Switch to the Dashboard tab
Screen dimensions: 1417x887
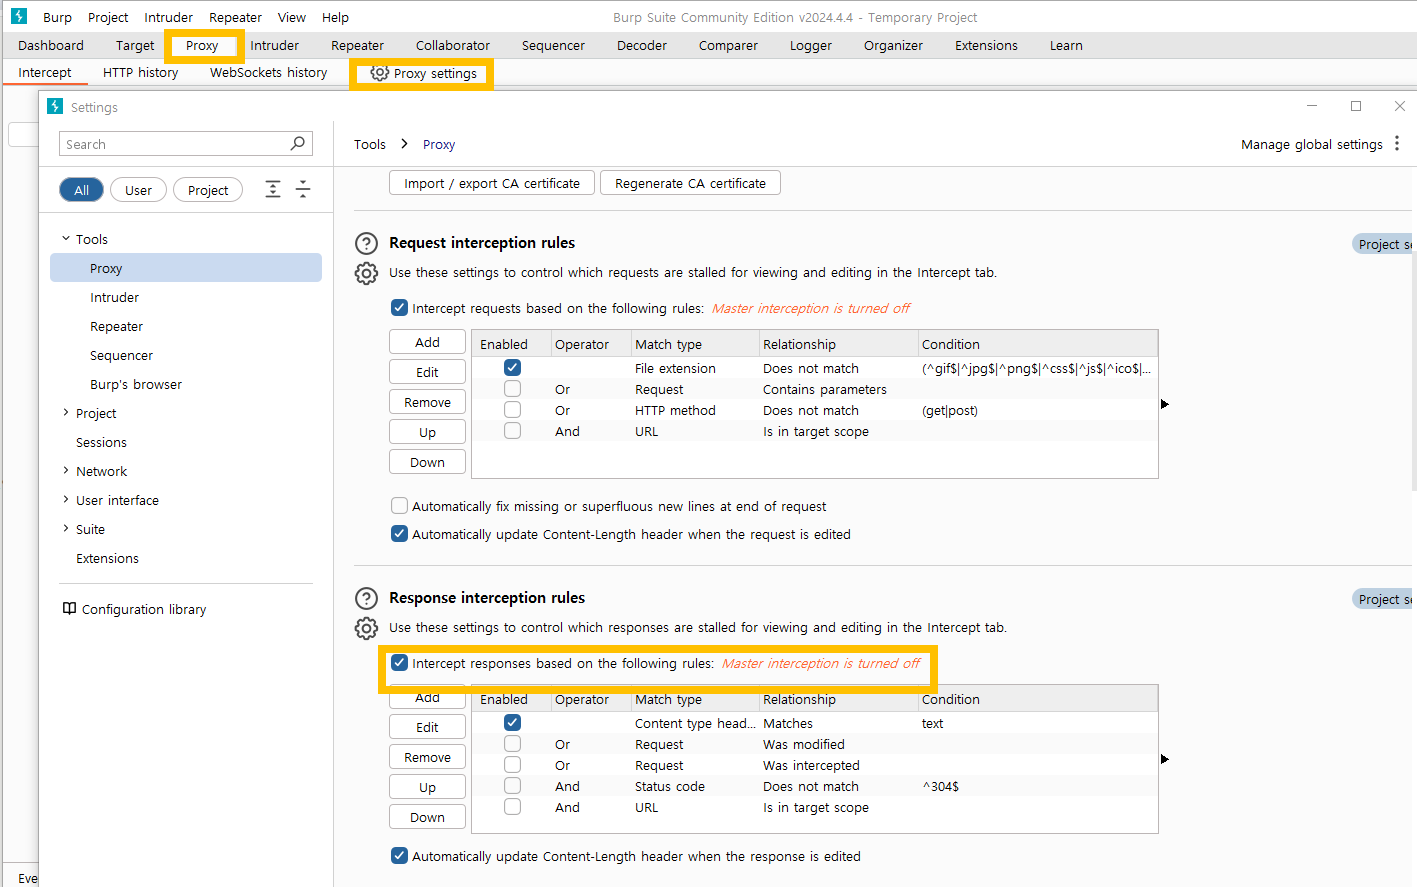[51, 45]
